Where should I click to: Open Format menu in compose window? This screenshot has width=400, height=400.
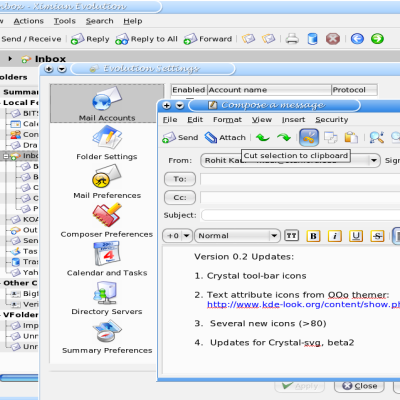pos(227,120)
